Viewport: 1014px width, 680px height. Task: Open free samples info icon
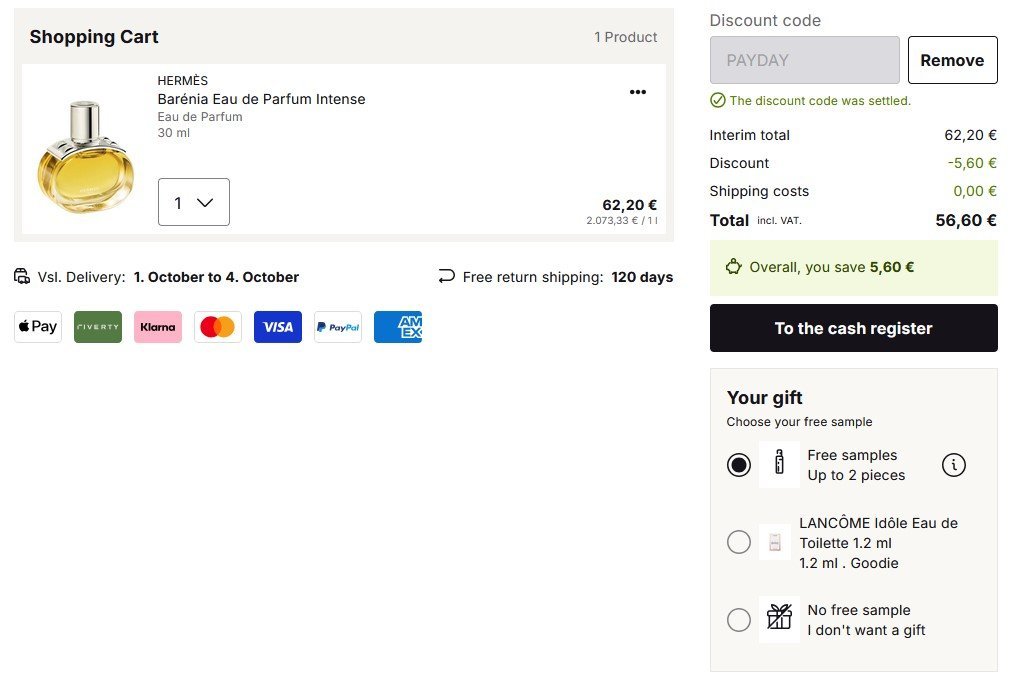[x=954, y=465]
